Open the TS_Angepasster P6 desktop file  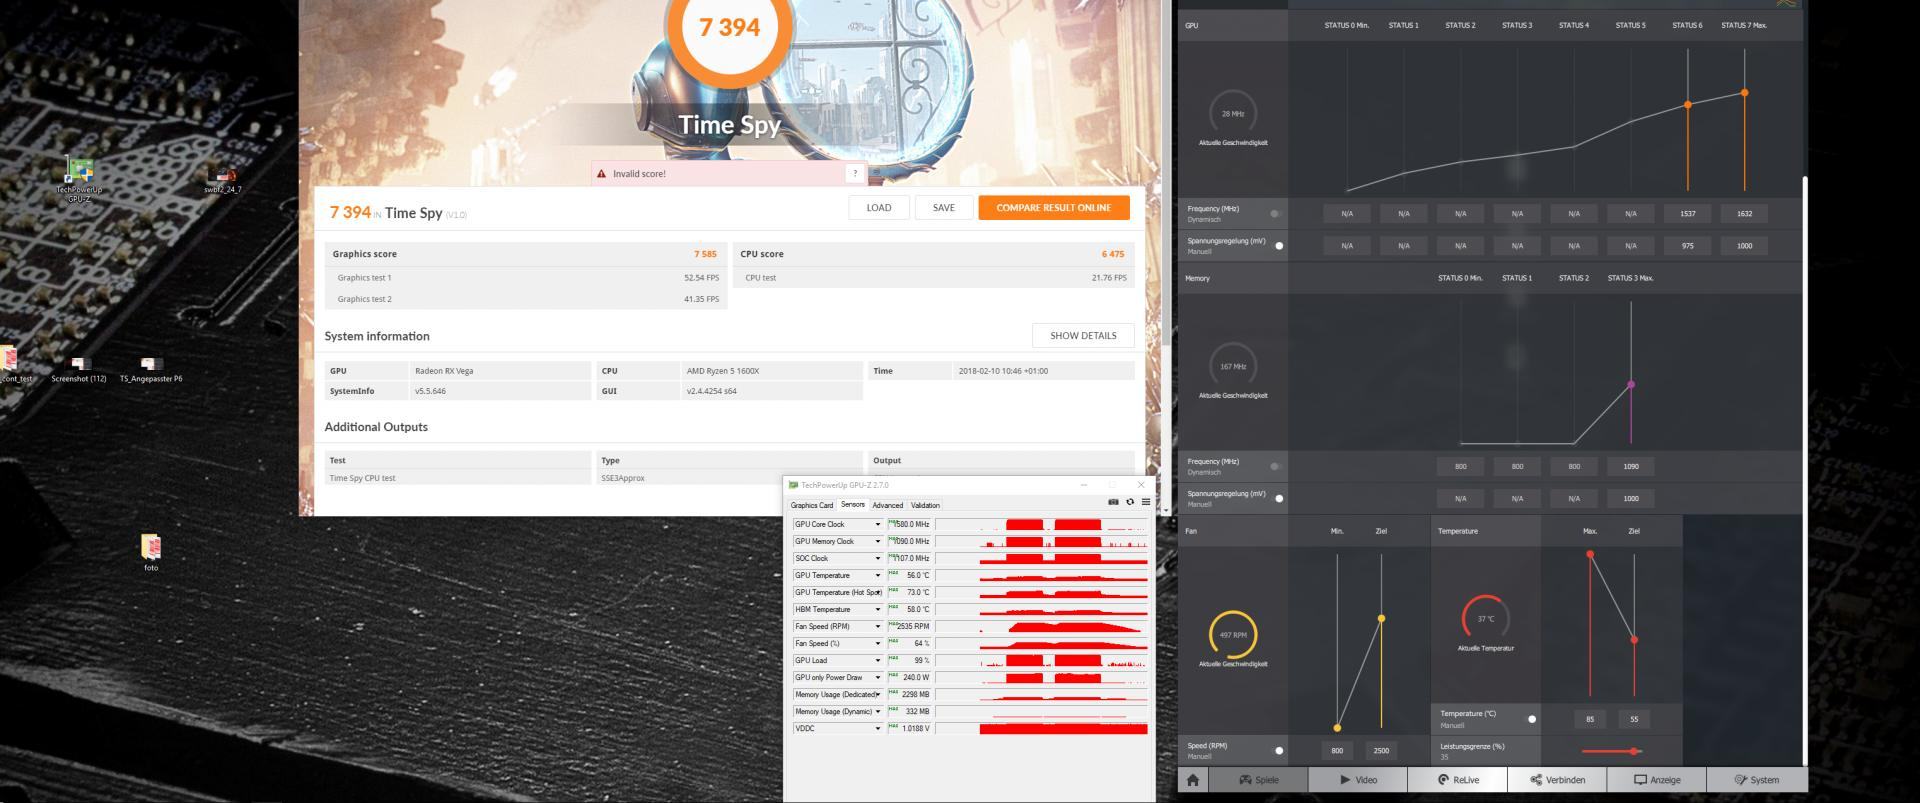151,369
